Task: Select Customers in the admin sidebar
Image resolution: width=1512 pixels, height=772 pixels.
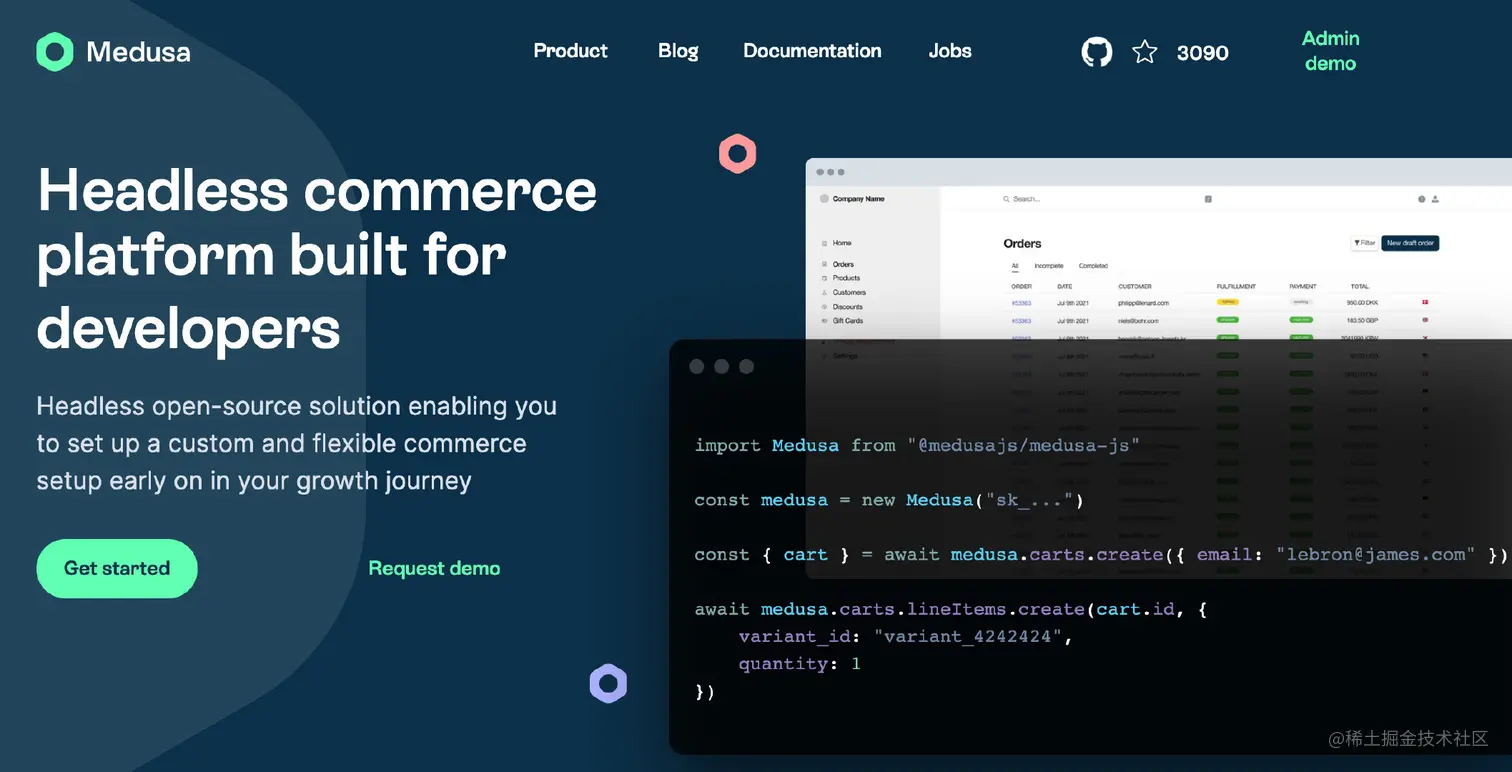Action: (849, 292)
